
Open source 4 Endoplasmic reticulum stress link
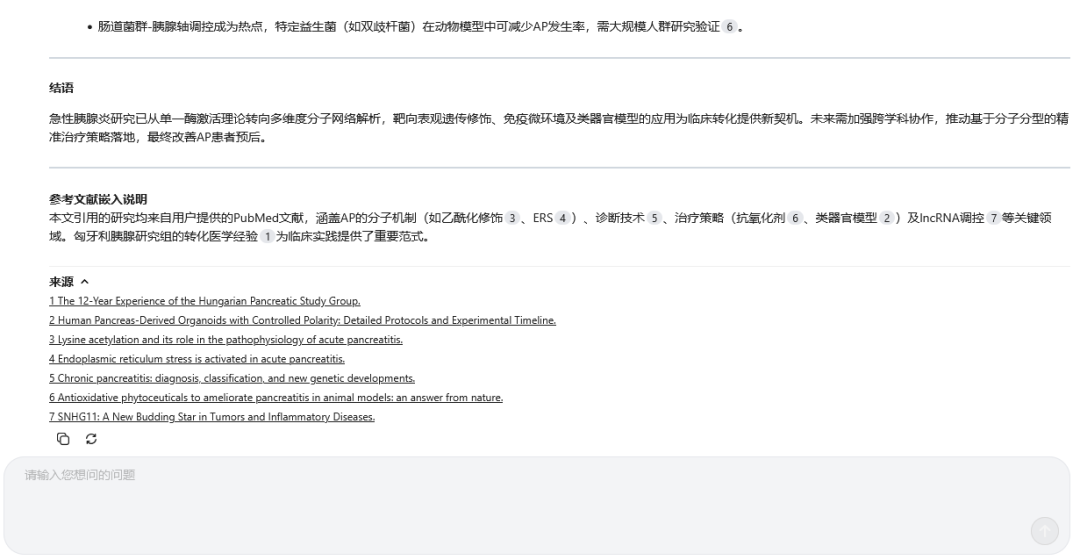(x=197, y=359)
